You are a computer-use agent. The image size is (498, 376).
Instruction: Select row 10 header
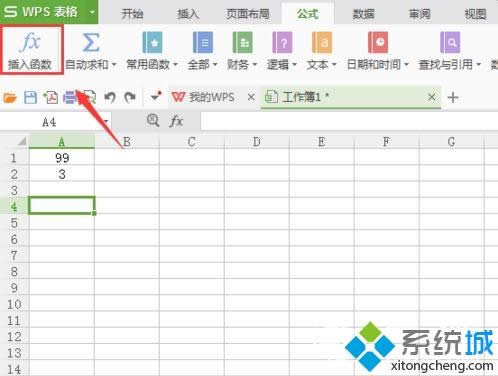[14, 304]
